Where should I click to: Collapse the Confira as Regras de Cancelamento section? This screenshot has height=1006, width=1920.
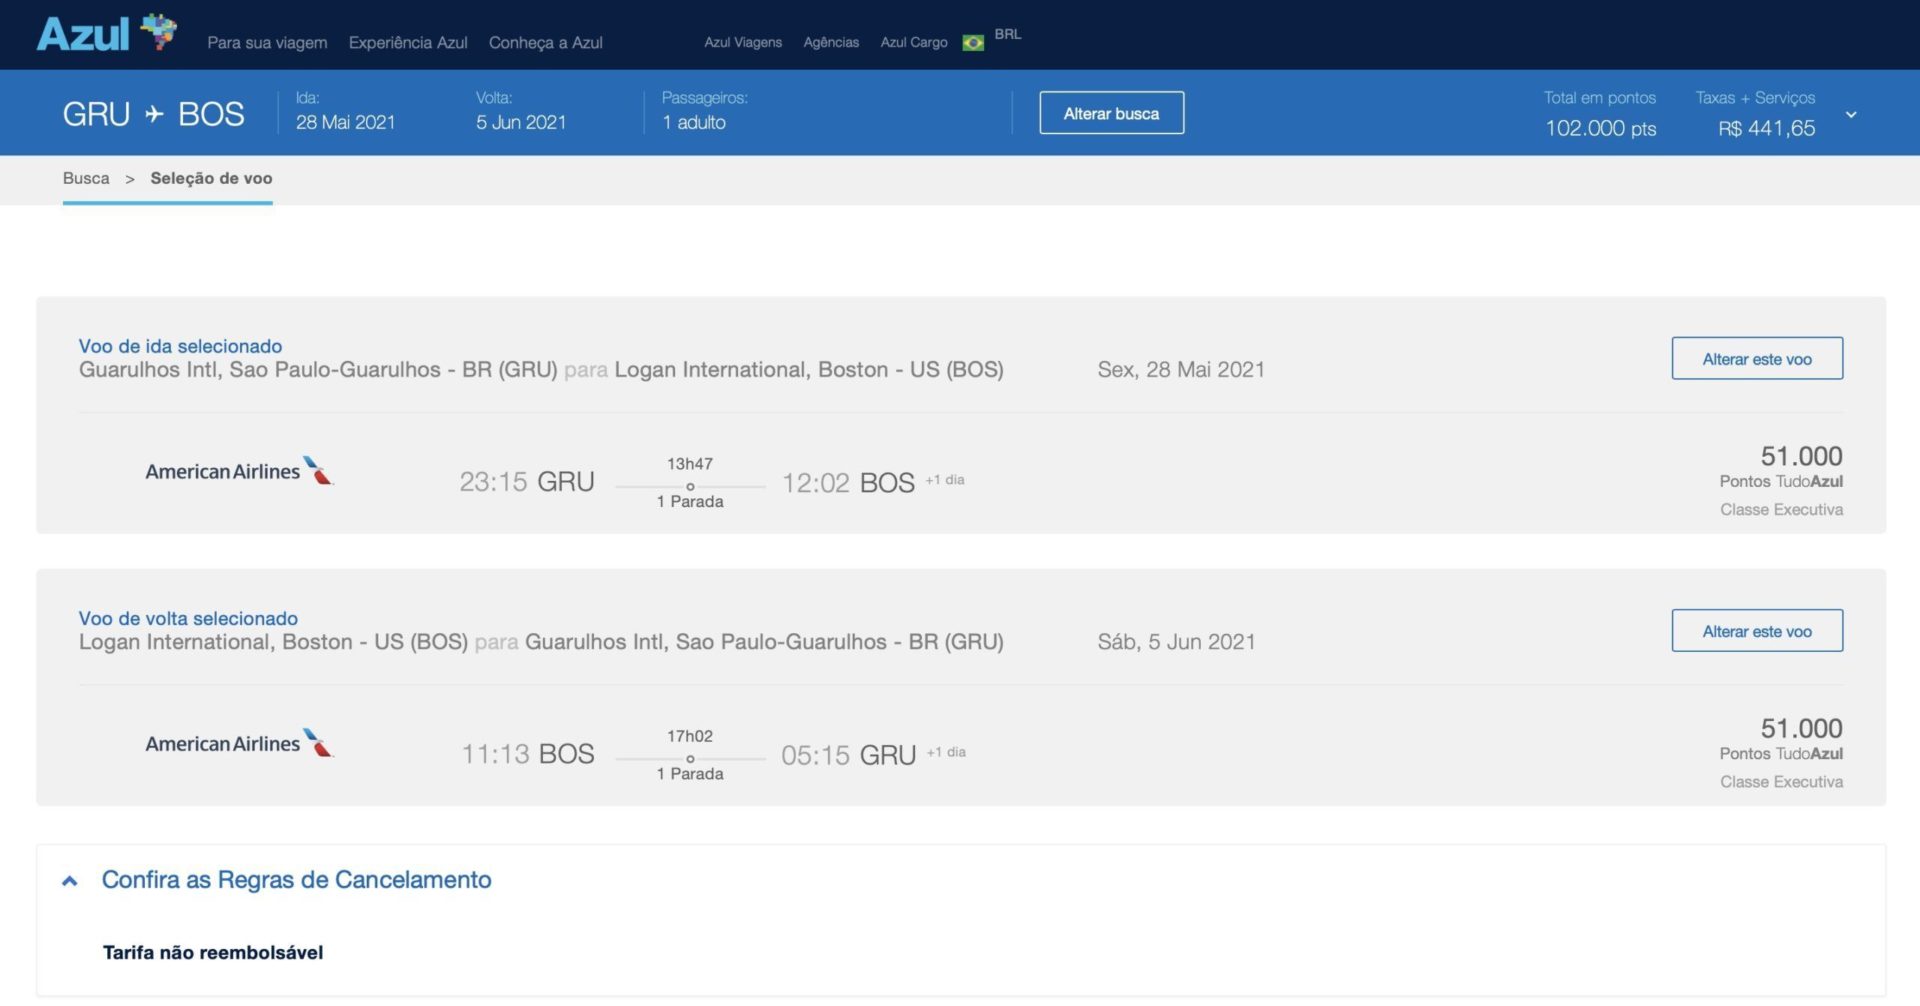coord(70,881)
